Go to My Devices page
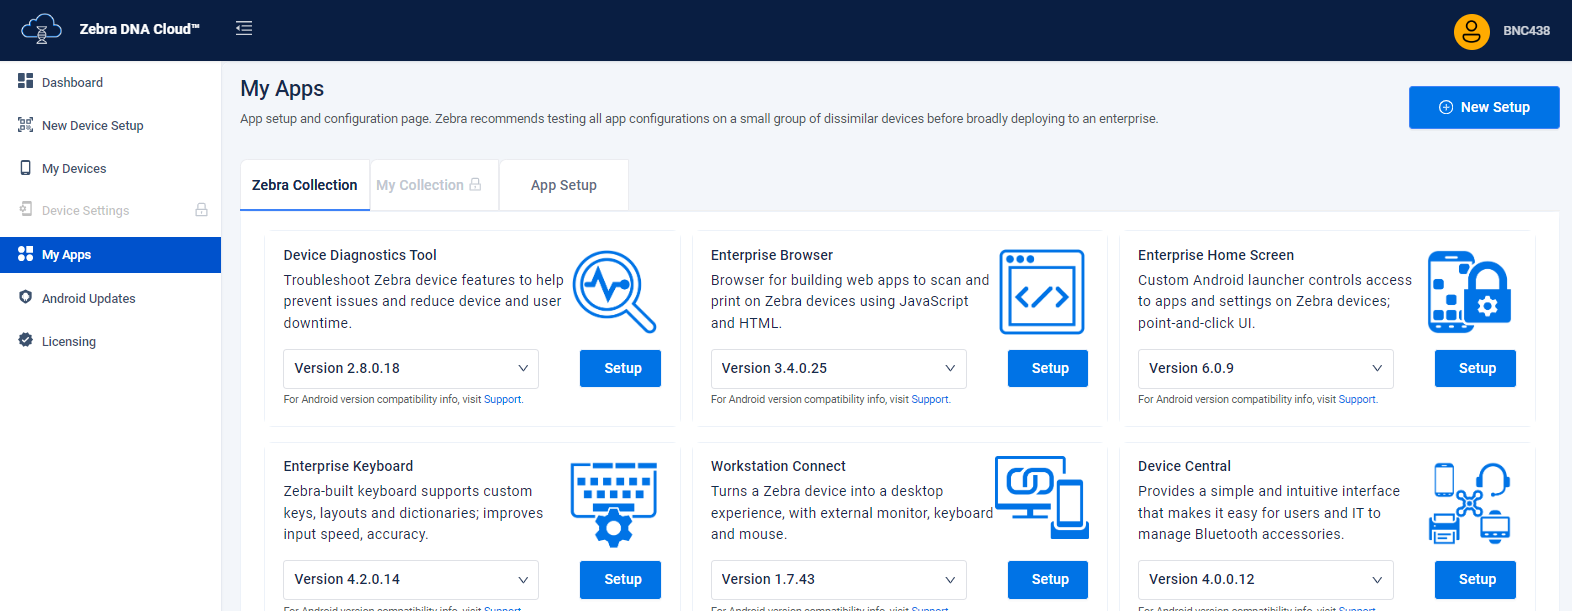This screenshot has width=1572, height=611. pyautogui.click(x=110, y=168)
